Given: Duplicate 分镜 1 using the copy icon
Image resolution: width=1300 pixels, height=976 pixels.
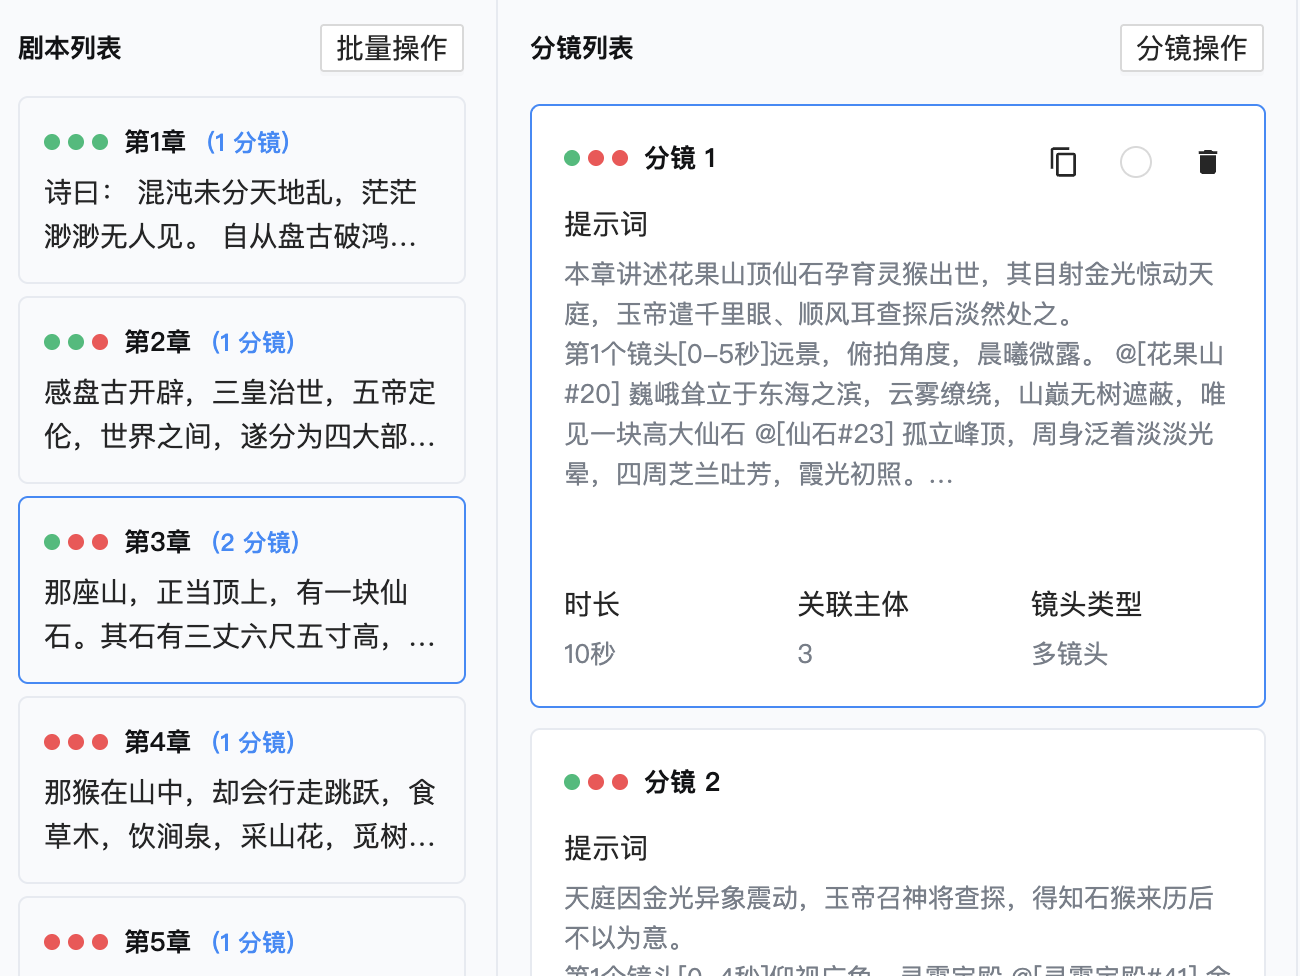Looking at the screenshot, I should [x=1063, y=161].
